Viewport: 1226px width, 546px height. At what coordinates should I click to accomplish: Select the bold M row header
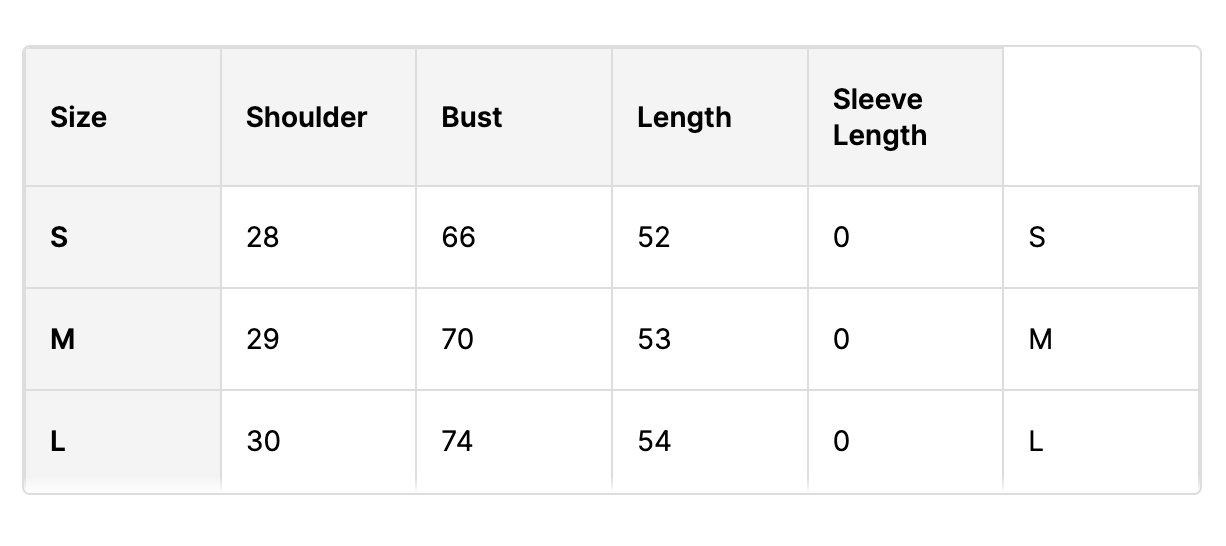tap(62, 340)
